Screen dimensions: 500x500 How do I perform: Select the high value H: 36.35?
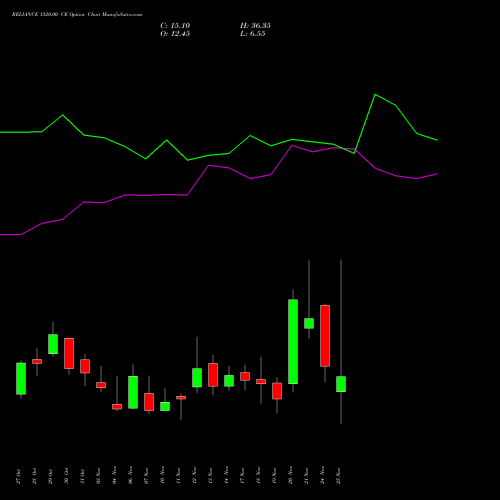coord(255,26)
